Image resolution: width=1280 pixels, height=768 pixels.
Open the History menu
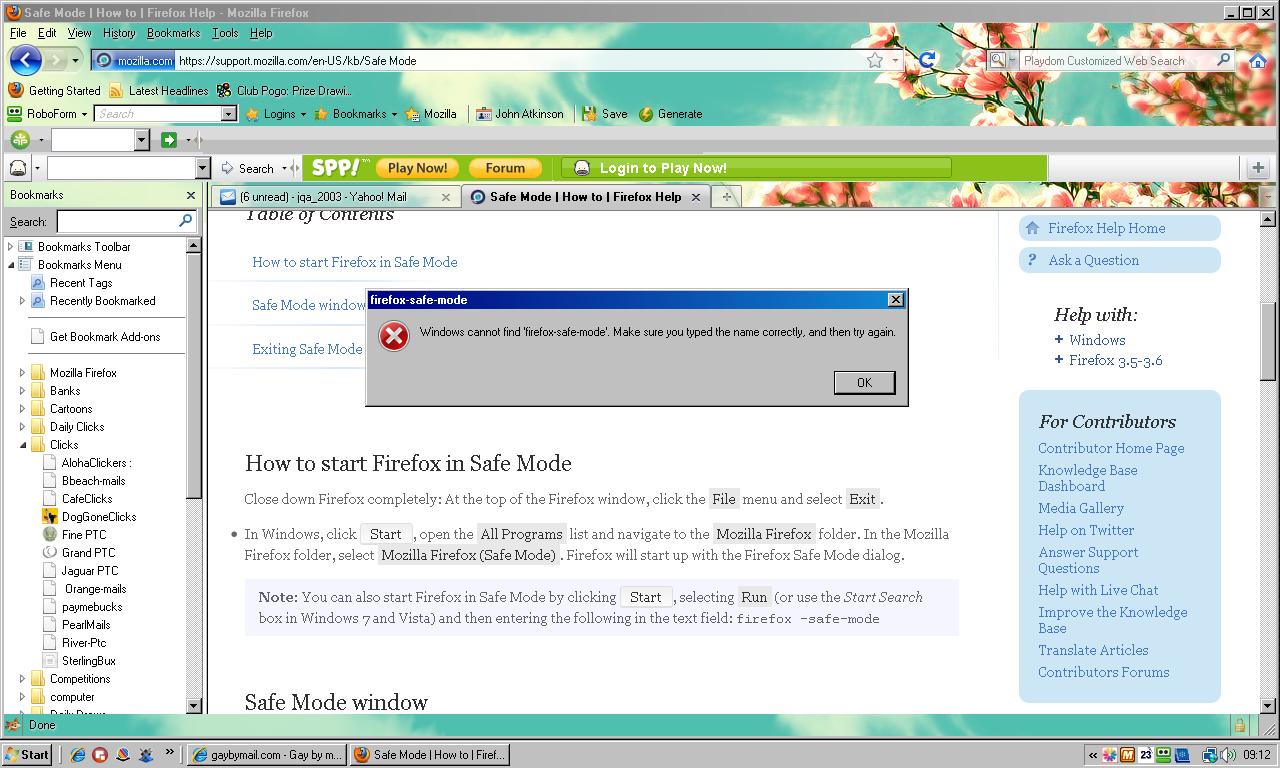coord(119,33)
